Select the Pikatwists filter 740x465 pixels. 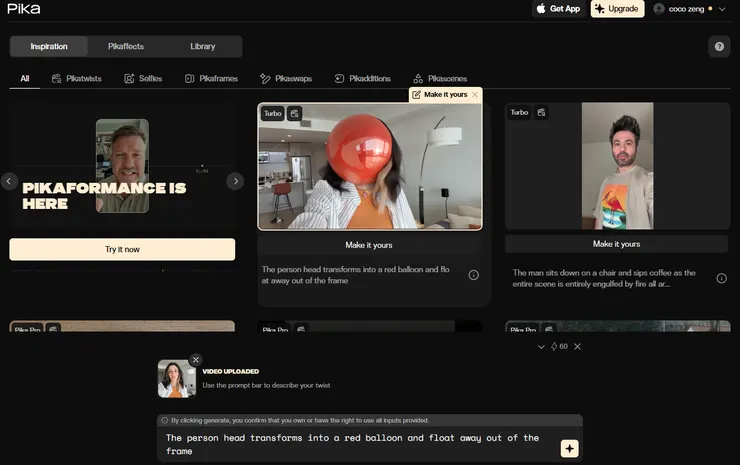(76, 78)
